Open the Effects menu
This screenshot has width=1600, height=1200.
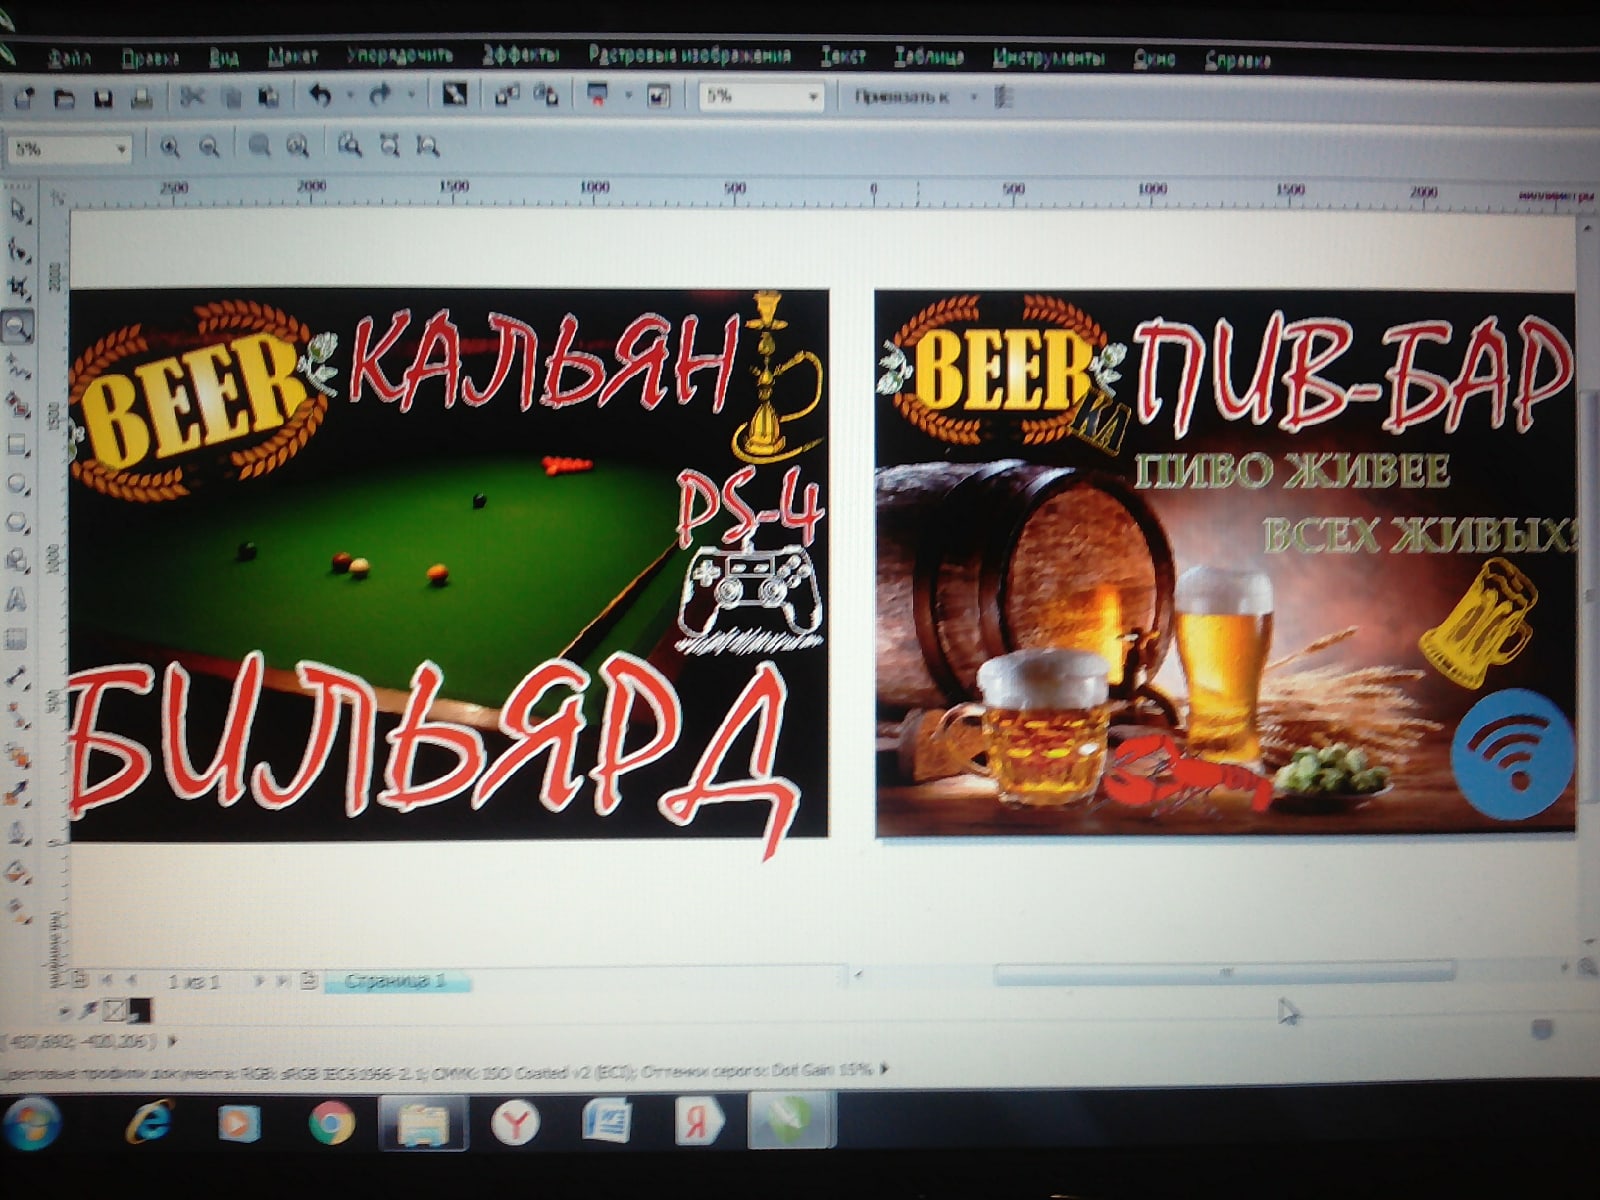click(x=521, y=55)
